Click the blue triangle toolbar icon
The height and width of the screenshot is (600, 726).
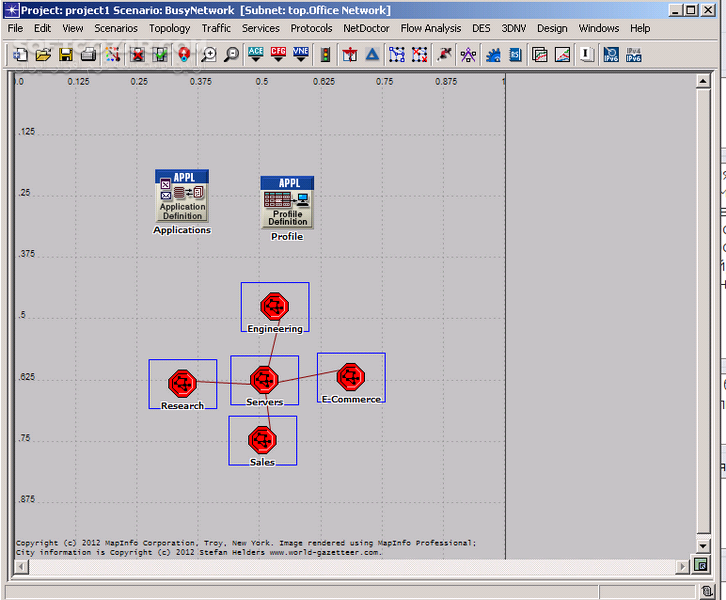372,55
